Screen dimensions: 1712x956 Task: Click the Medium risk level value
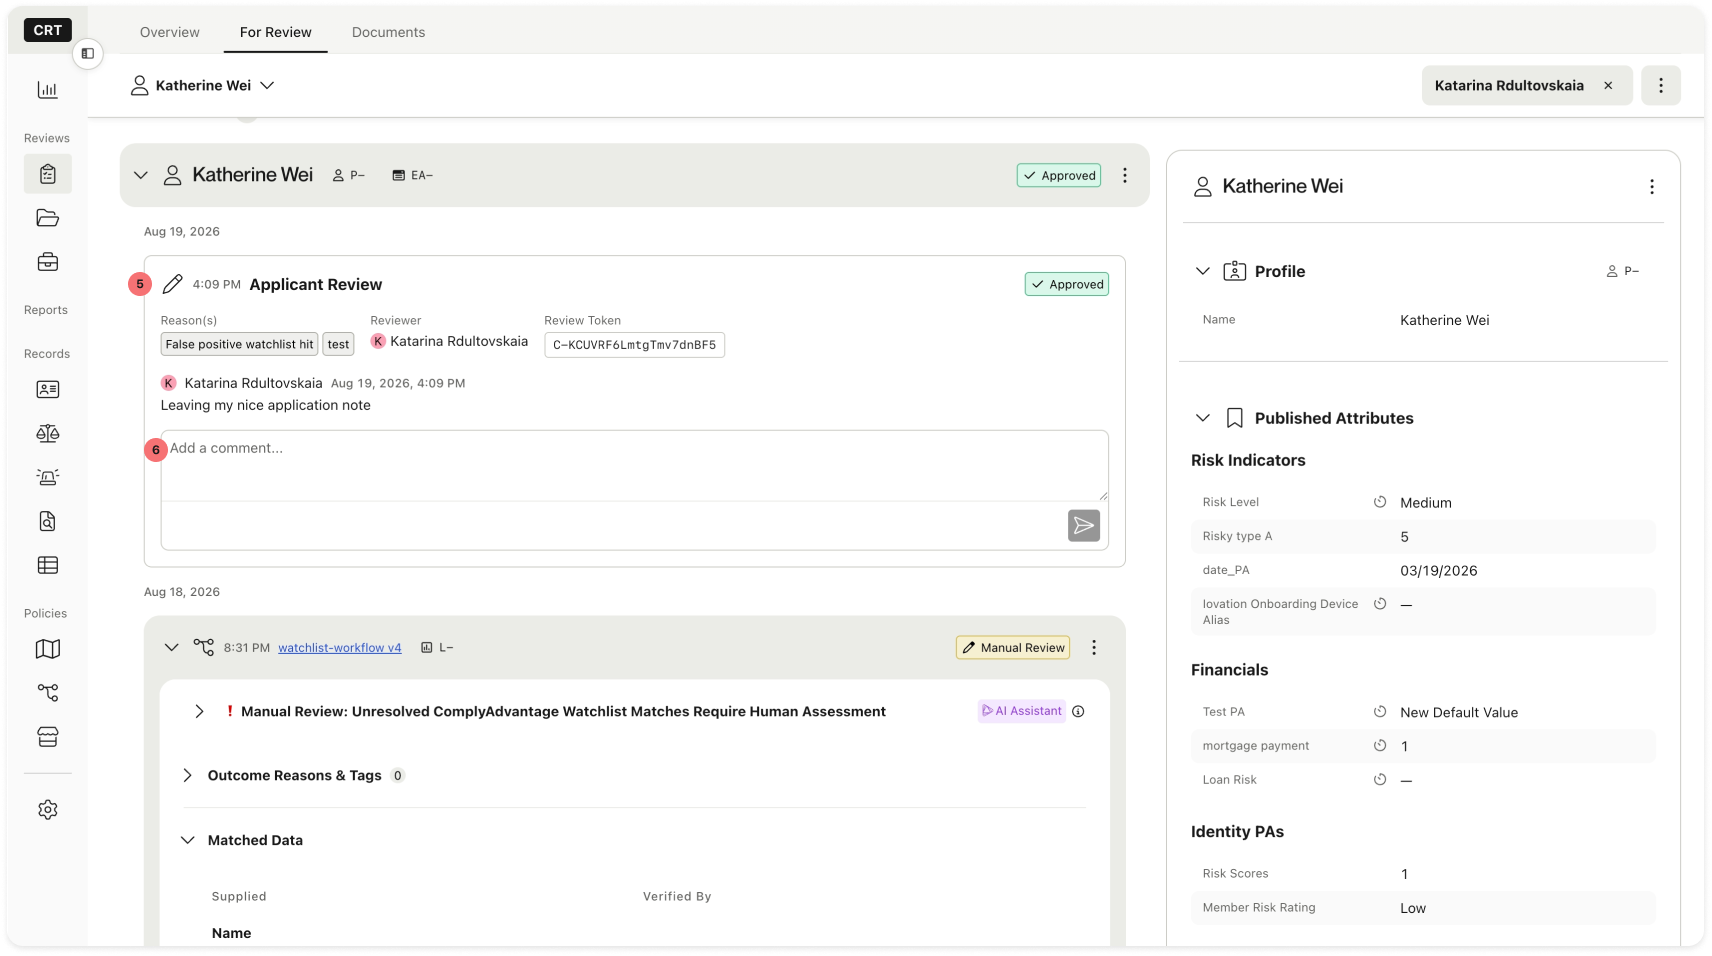[1425, 503]
